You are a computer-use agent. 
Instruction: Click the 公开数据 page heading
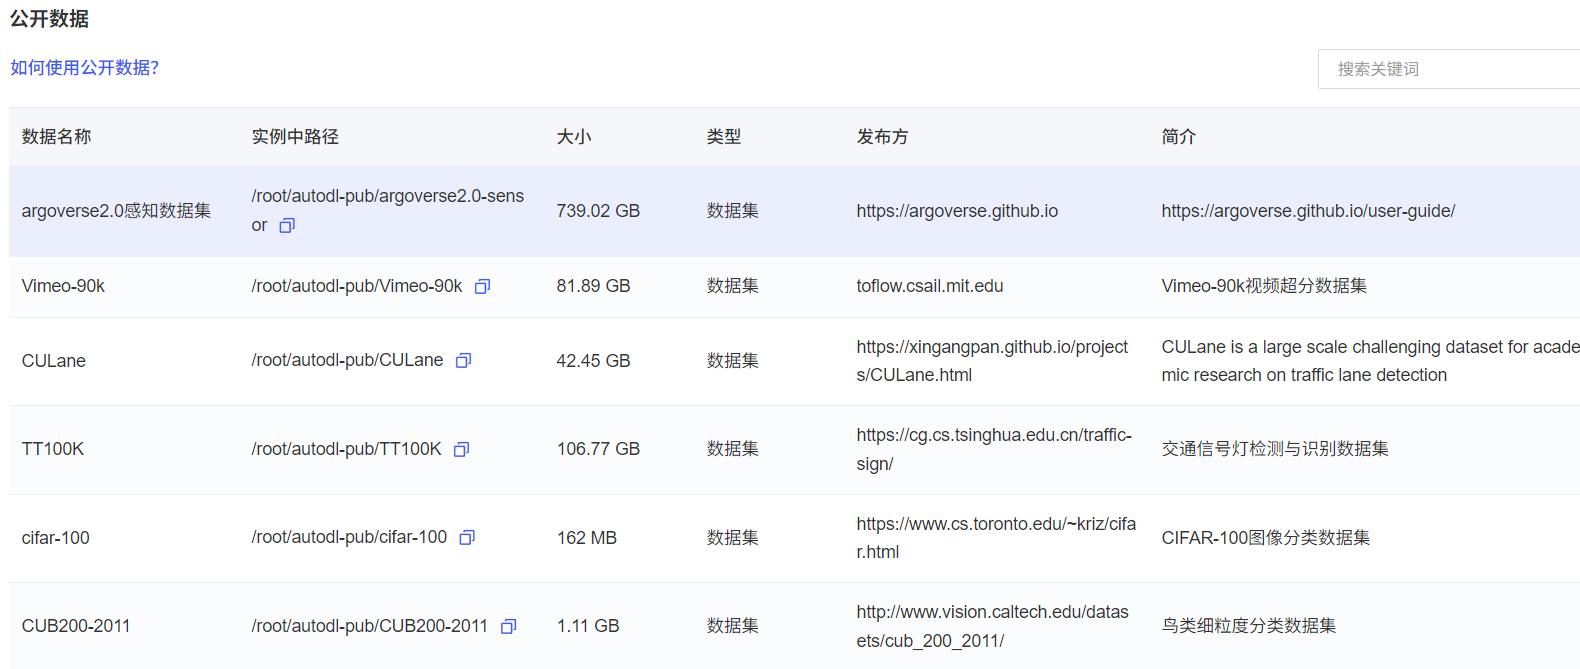[x=49, y=19]
